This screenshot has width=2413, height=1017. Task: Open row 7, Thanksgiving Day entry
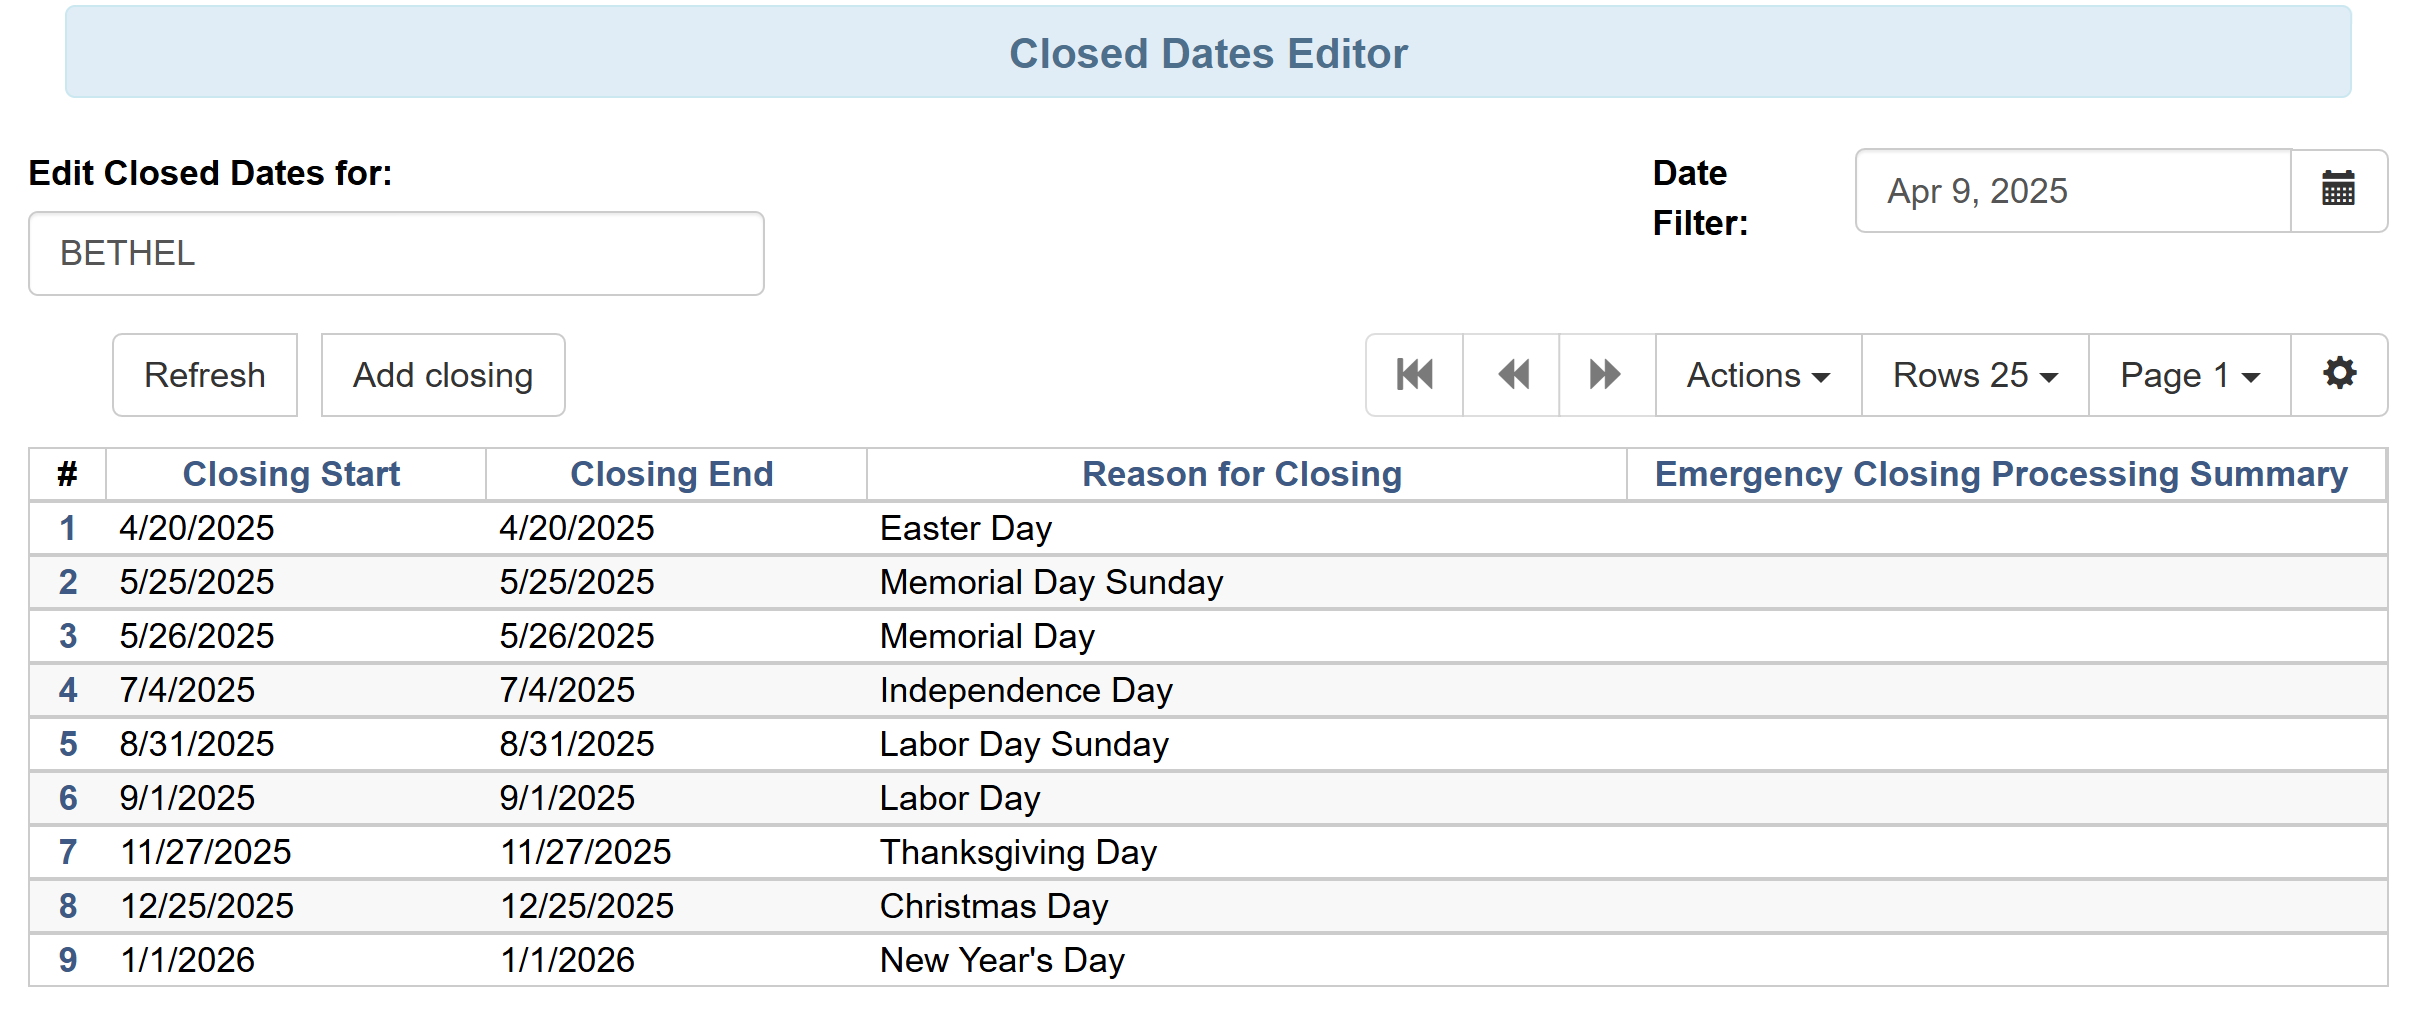coord(66,851)
